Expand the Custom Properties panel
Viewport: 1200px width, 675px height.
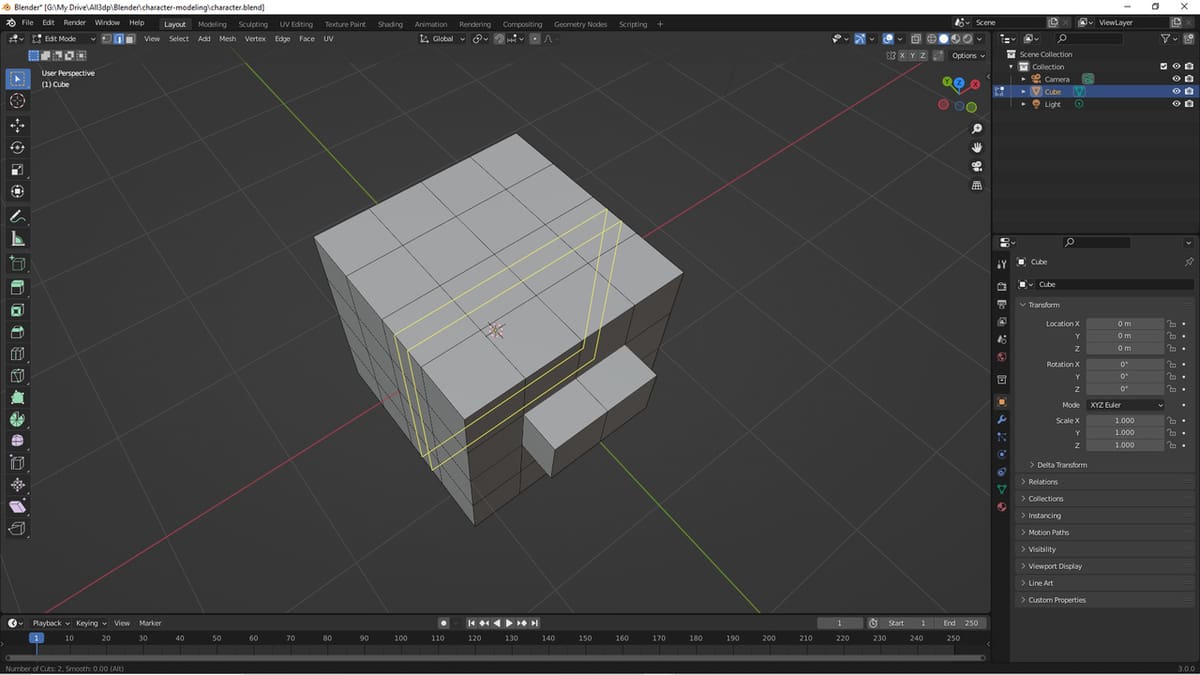[x=1105, y=600]
